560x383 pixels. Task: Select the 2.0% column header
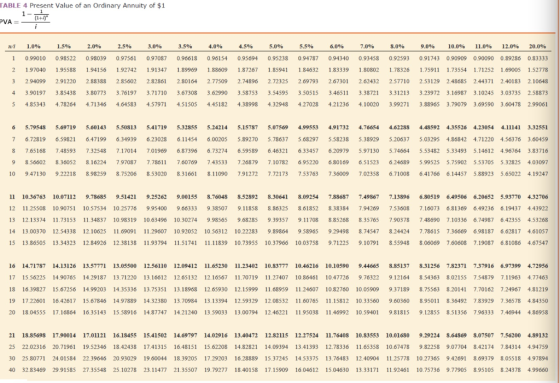(x=94, y=46)
